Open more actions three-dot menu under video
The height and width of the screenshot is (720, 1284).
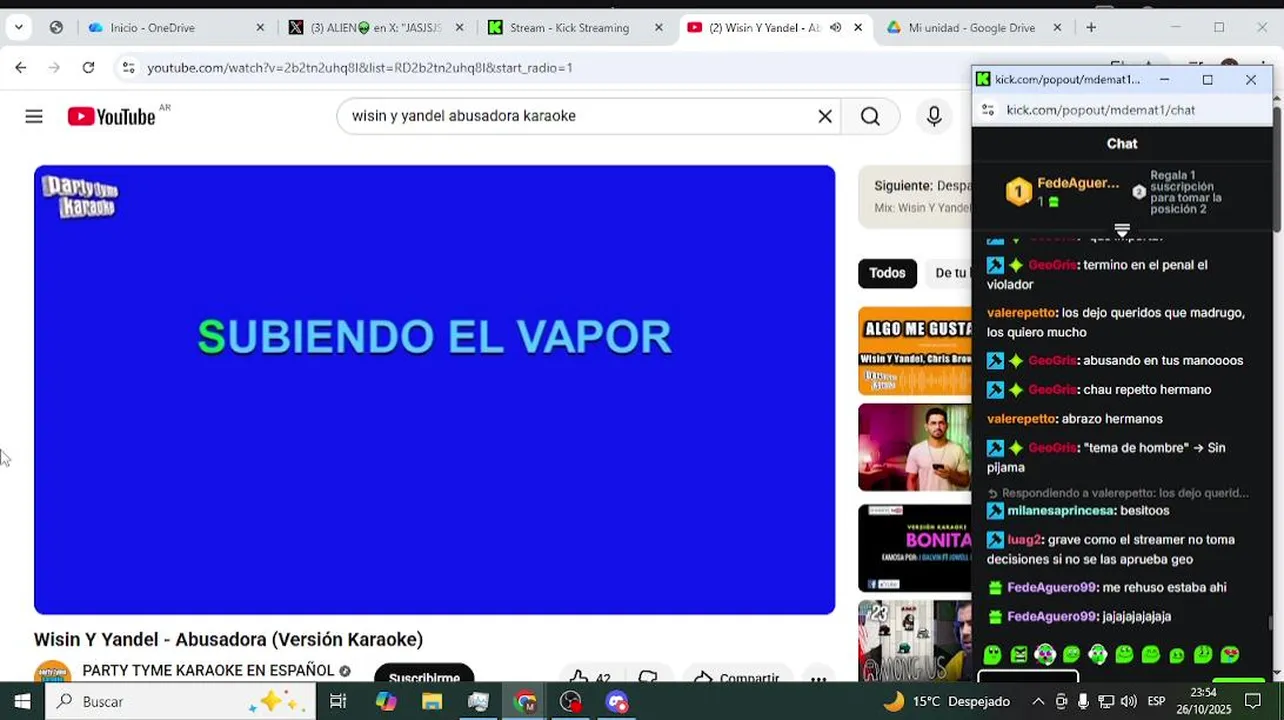tap(818, 677)
